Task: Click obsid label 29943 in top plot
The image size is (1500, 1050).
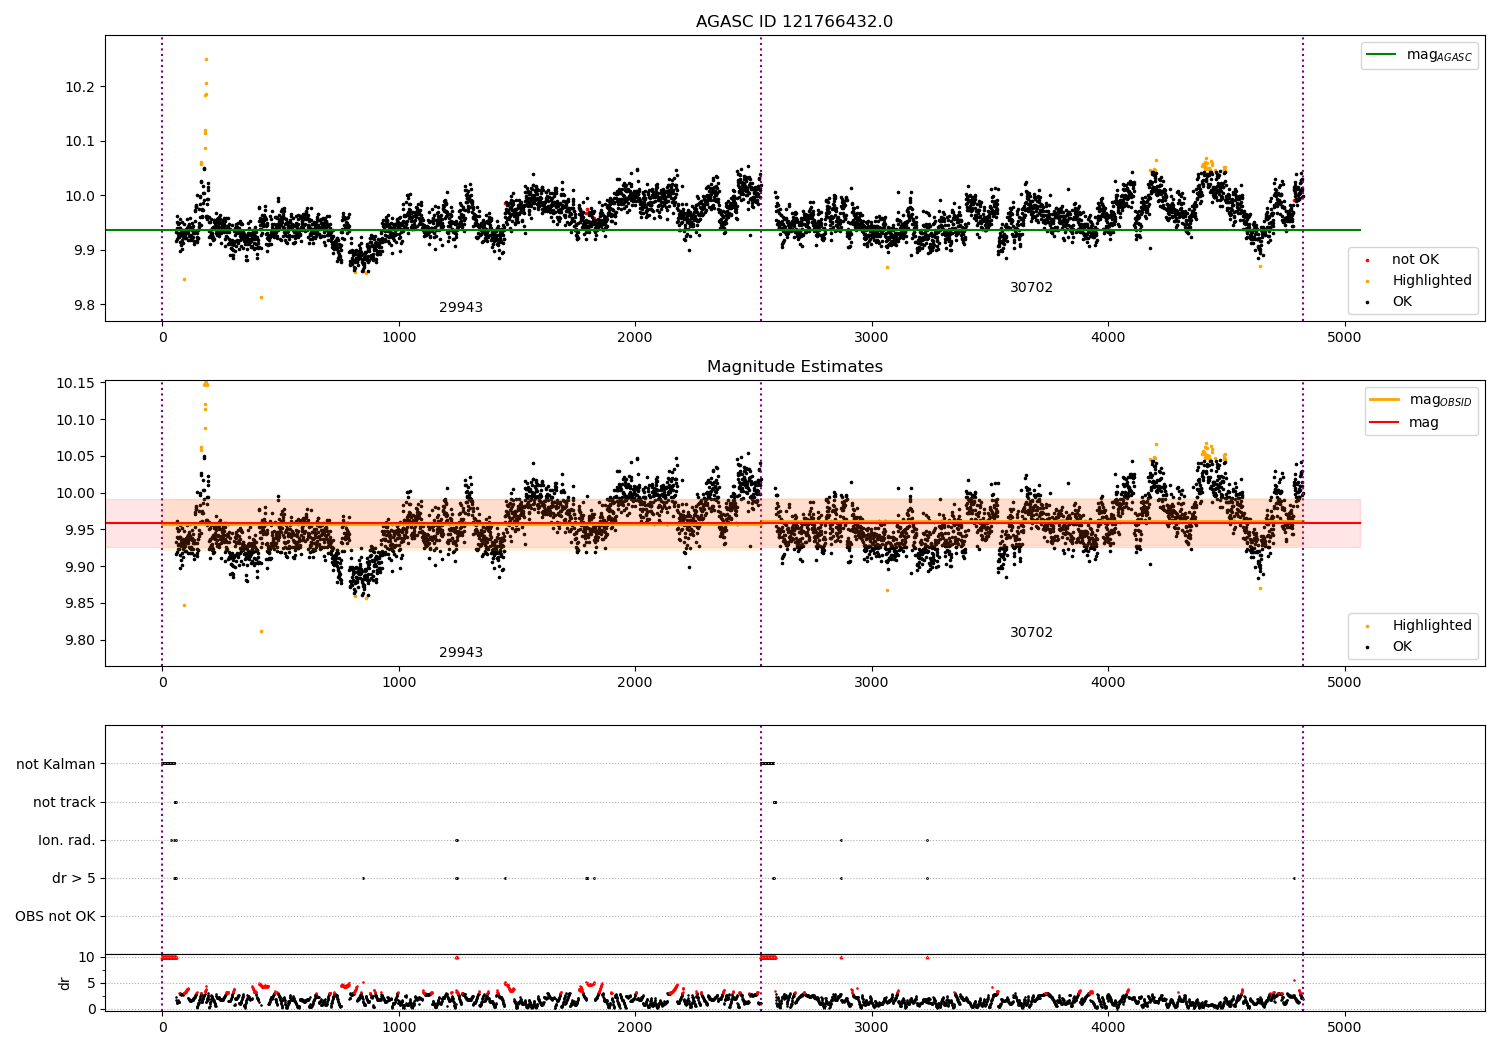Action: click(x=461, y=308)
